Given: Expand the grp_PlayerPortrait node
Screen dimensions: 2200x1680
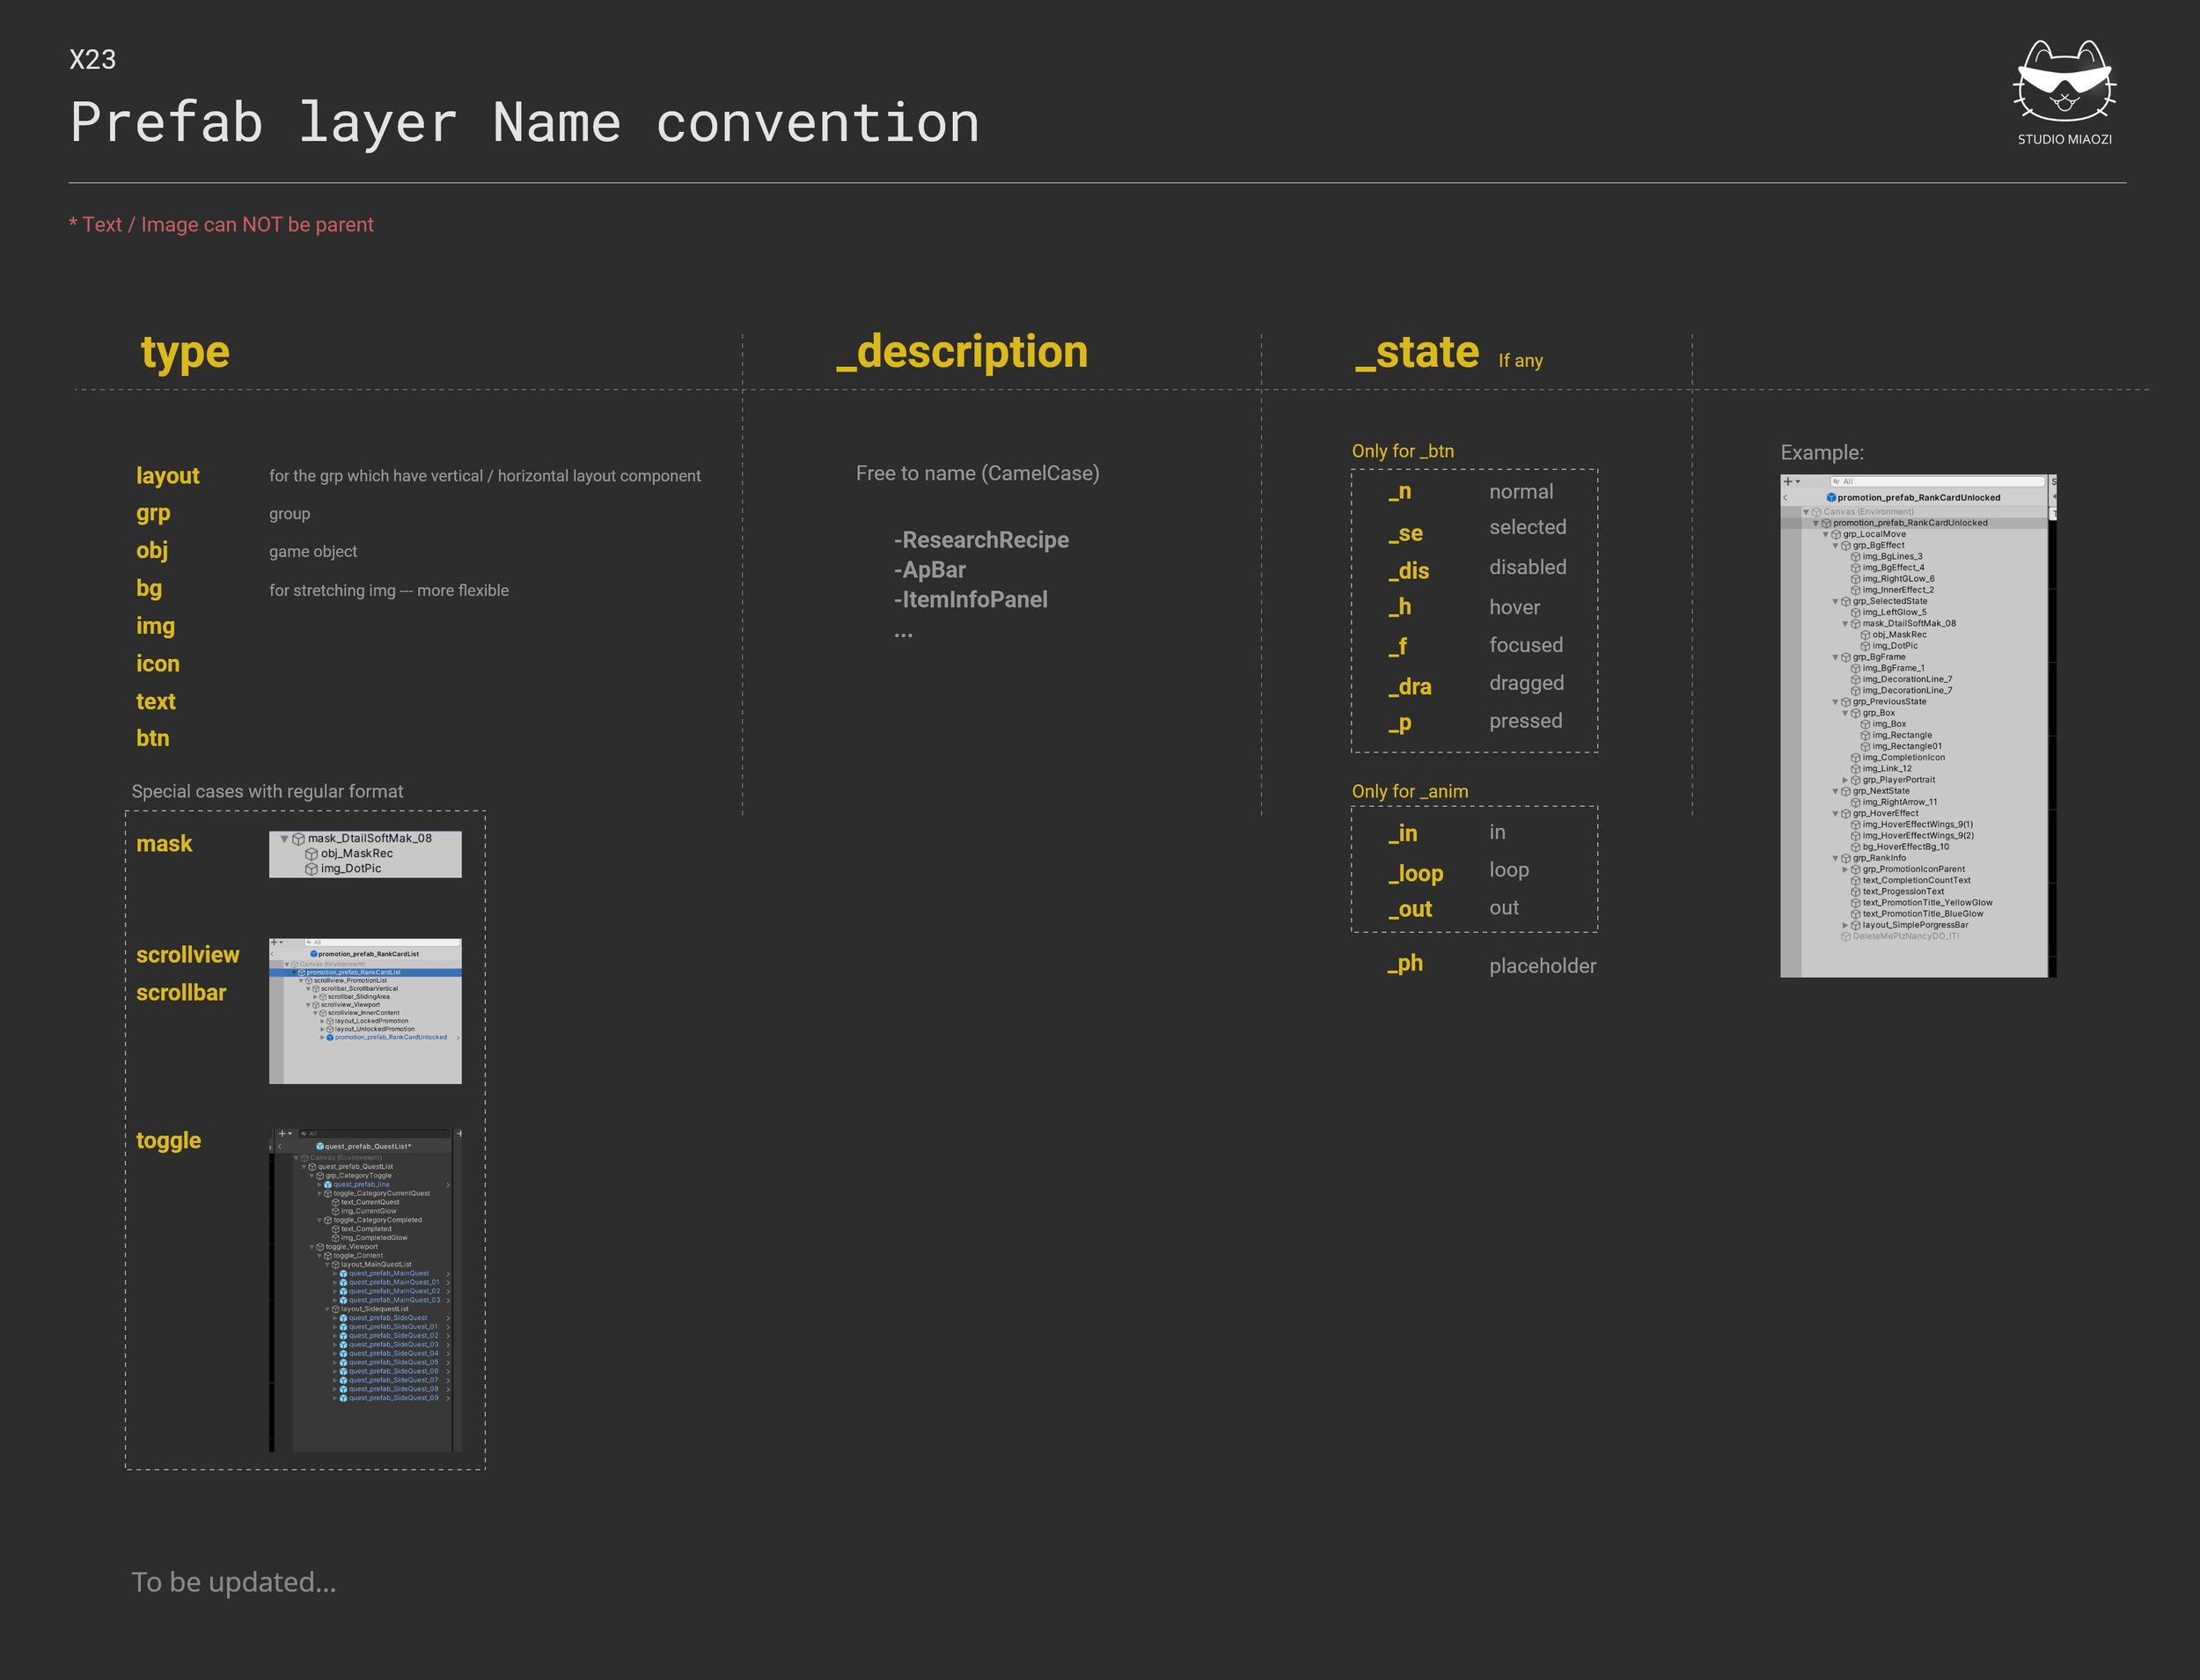Looking at the screenshot, I should [x=1846, y=781].
